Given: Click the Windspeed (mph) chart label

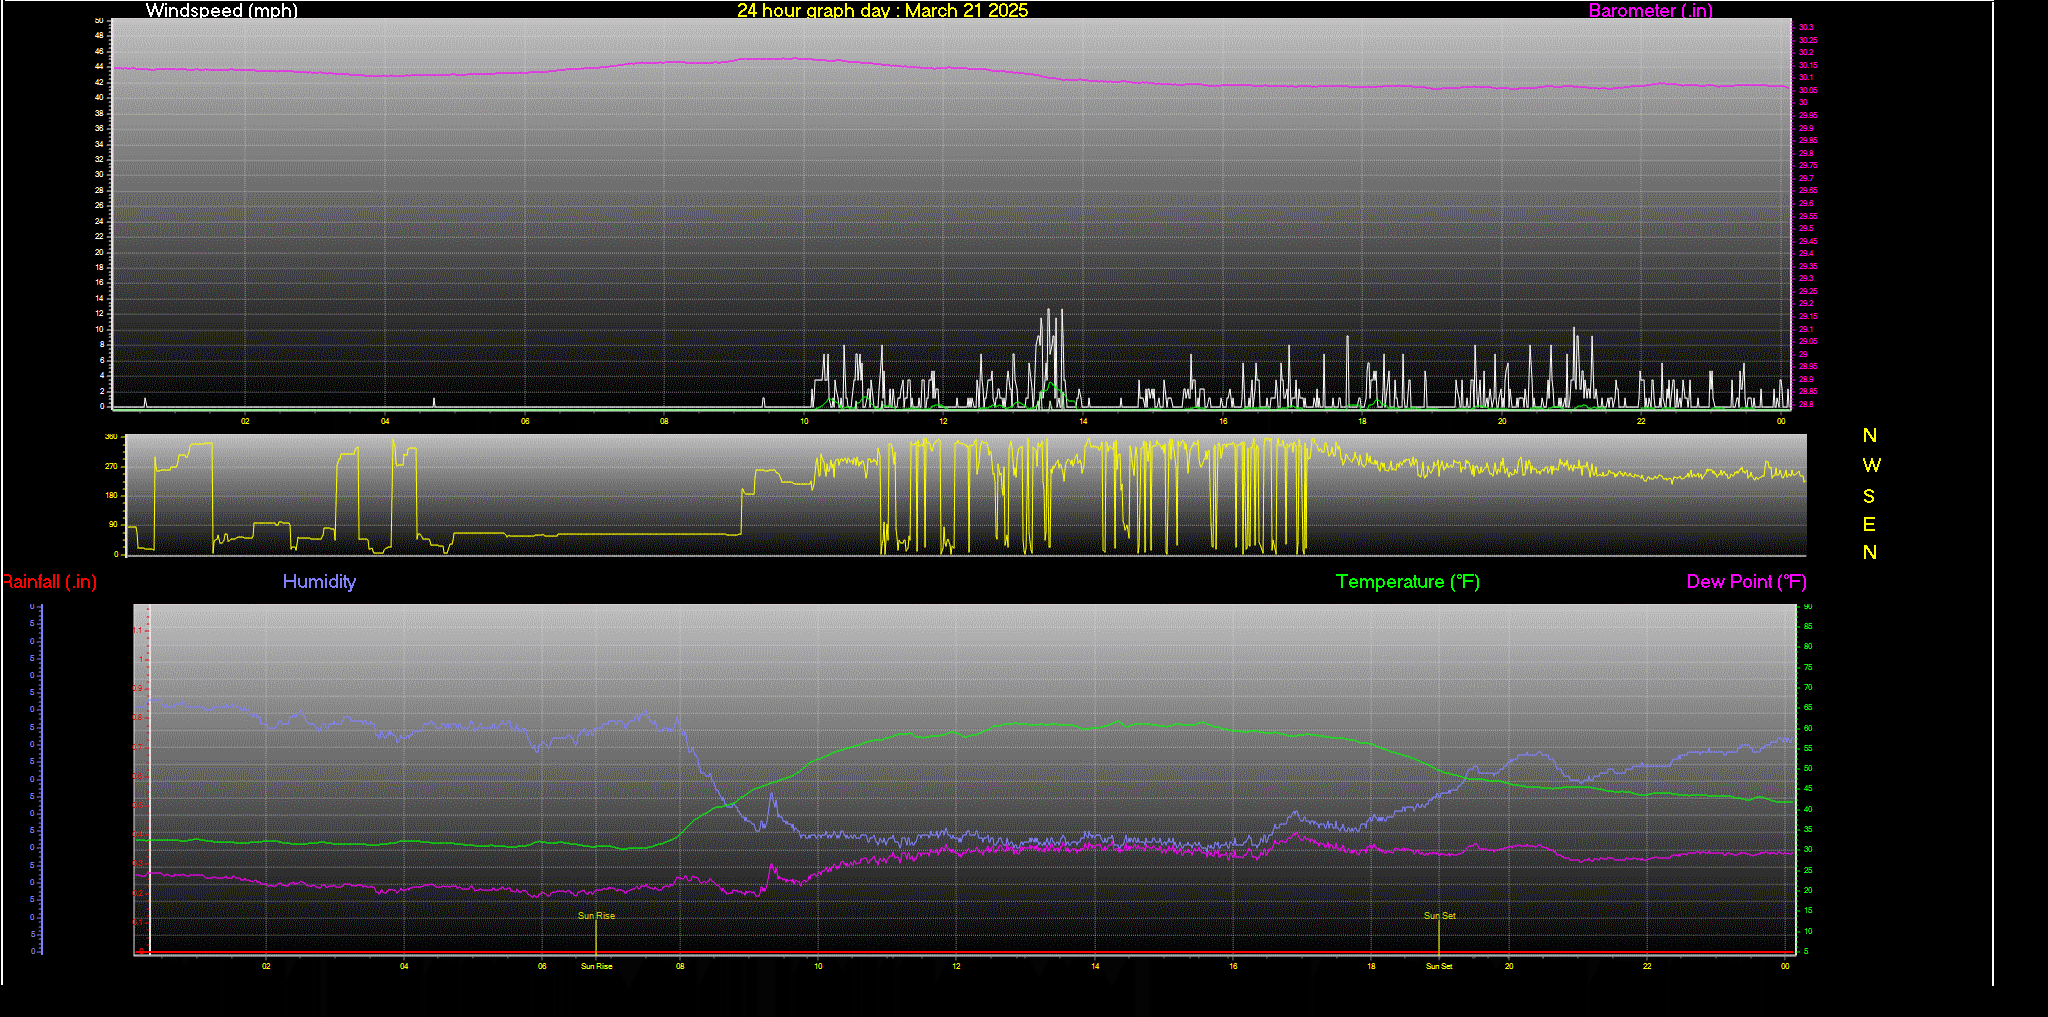Looking at the screenshot, I should 221,11.
